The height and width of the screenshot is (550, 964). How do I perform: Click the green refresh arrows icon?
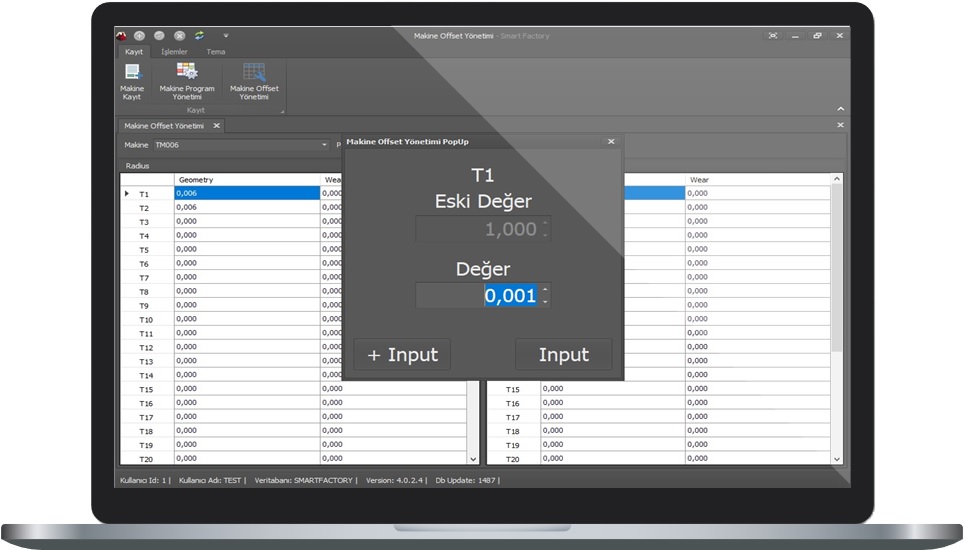click(x=200, y=36)
